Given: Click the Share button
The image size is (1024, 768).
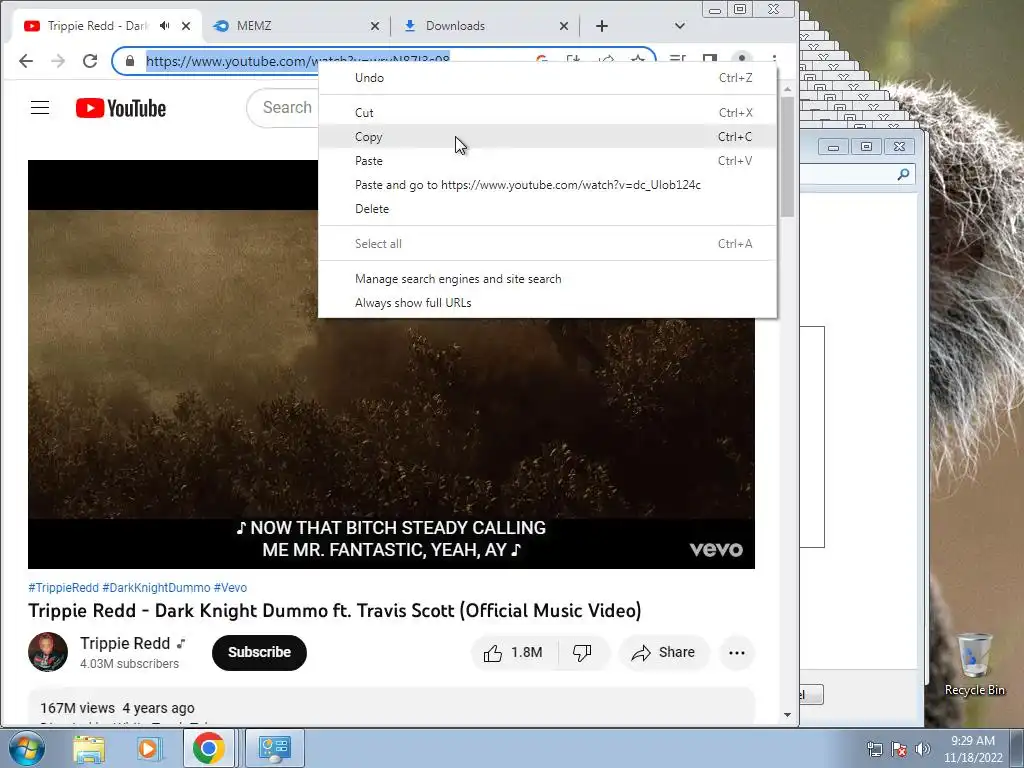Looking at the screenshot, I should click(664, 652).
